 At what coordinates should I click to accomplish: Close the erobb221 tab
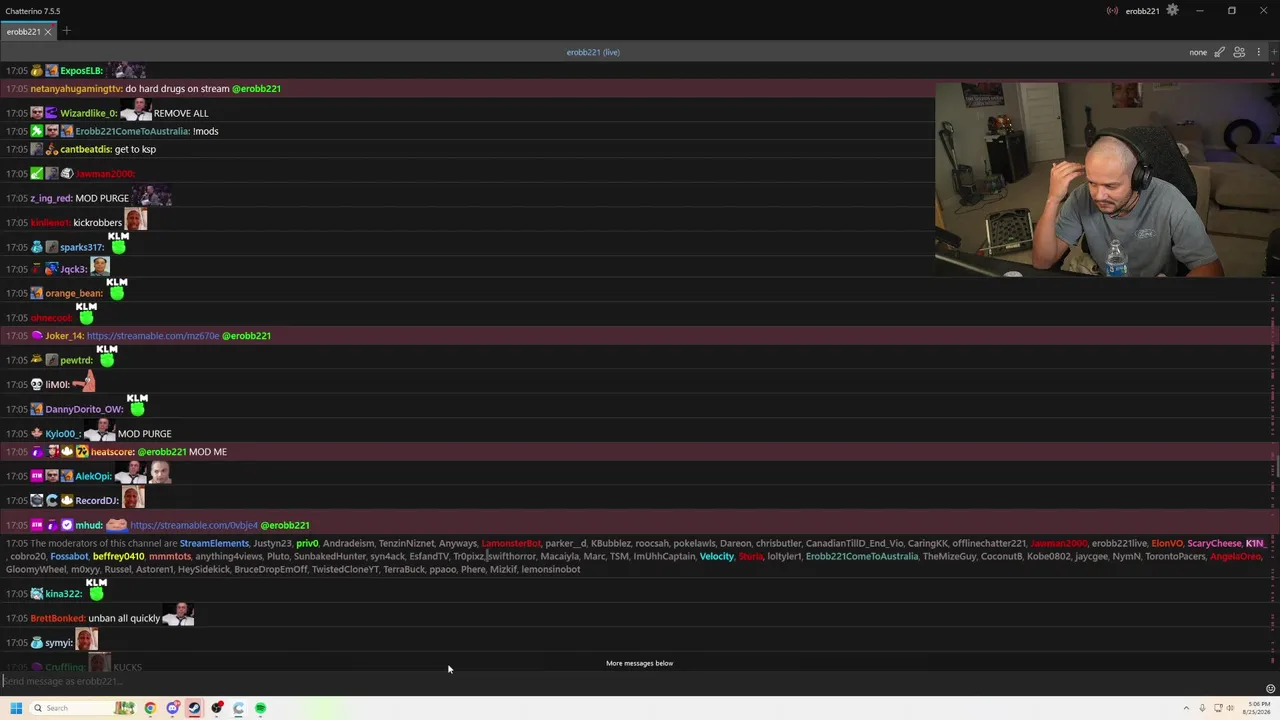click(48, 32)
